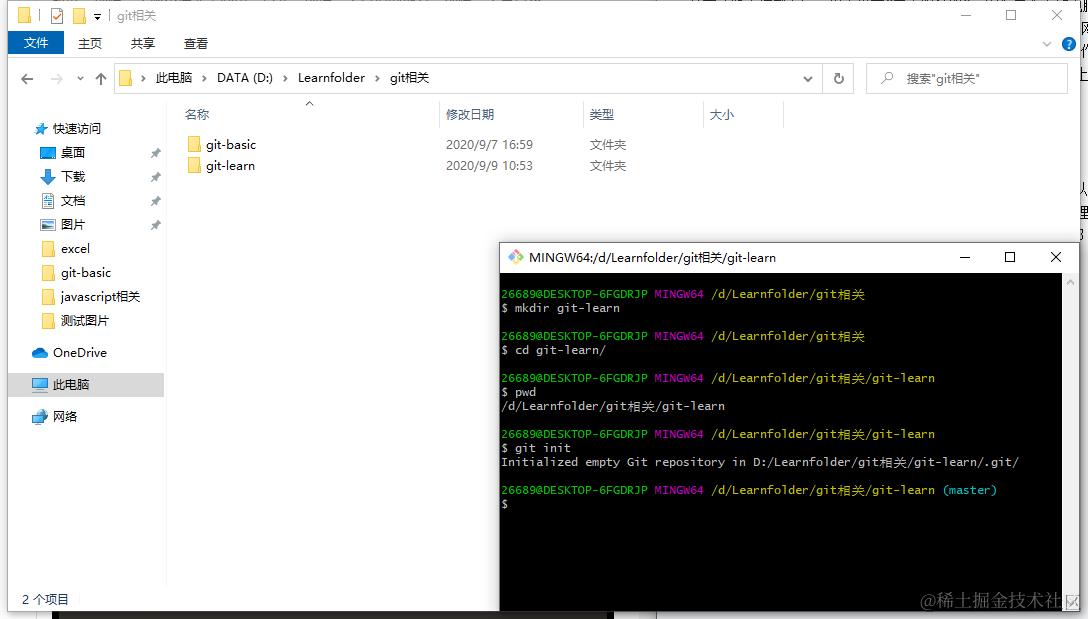The image size is (1088, 619).
Task: Click the MINGW64 terminal prompt line
Action: click(749, 490)
